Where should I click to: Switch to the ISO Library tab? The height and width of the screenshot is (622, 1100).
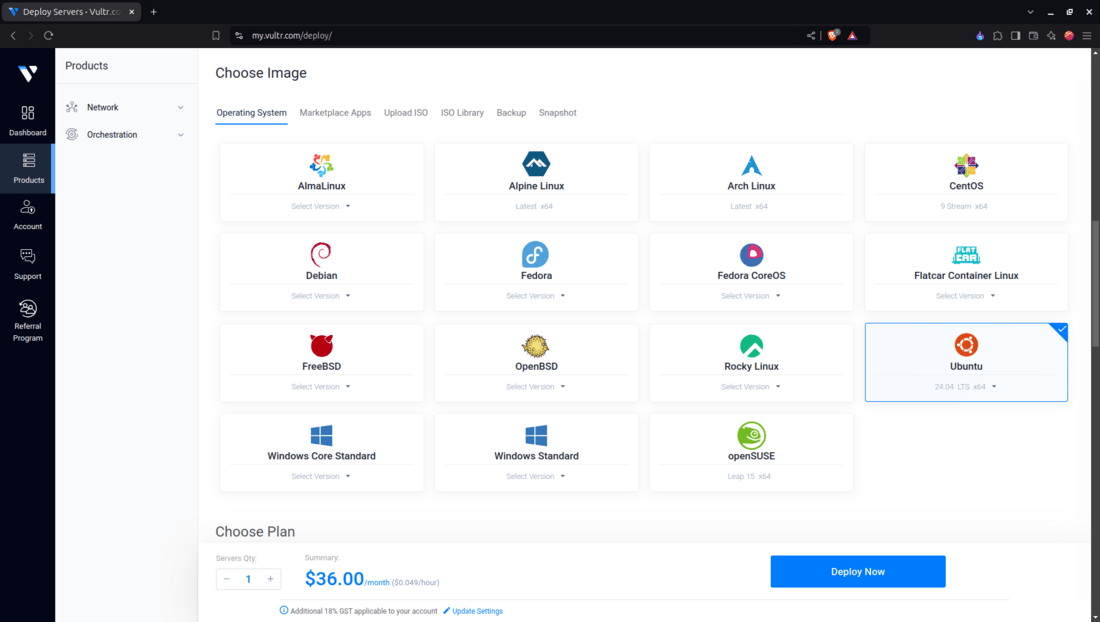[462, 113]
